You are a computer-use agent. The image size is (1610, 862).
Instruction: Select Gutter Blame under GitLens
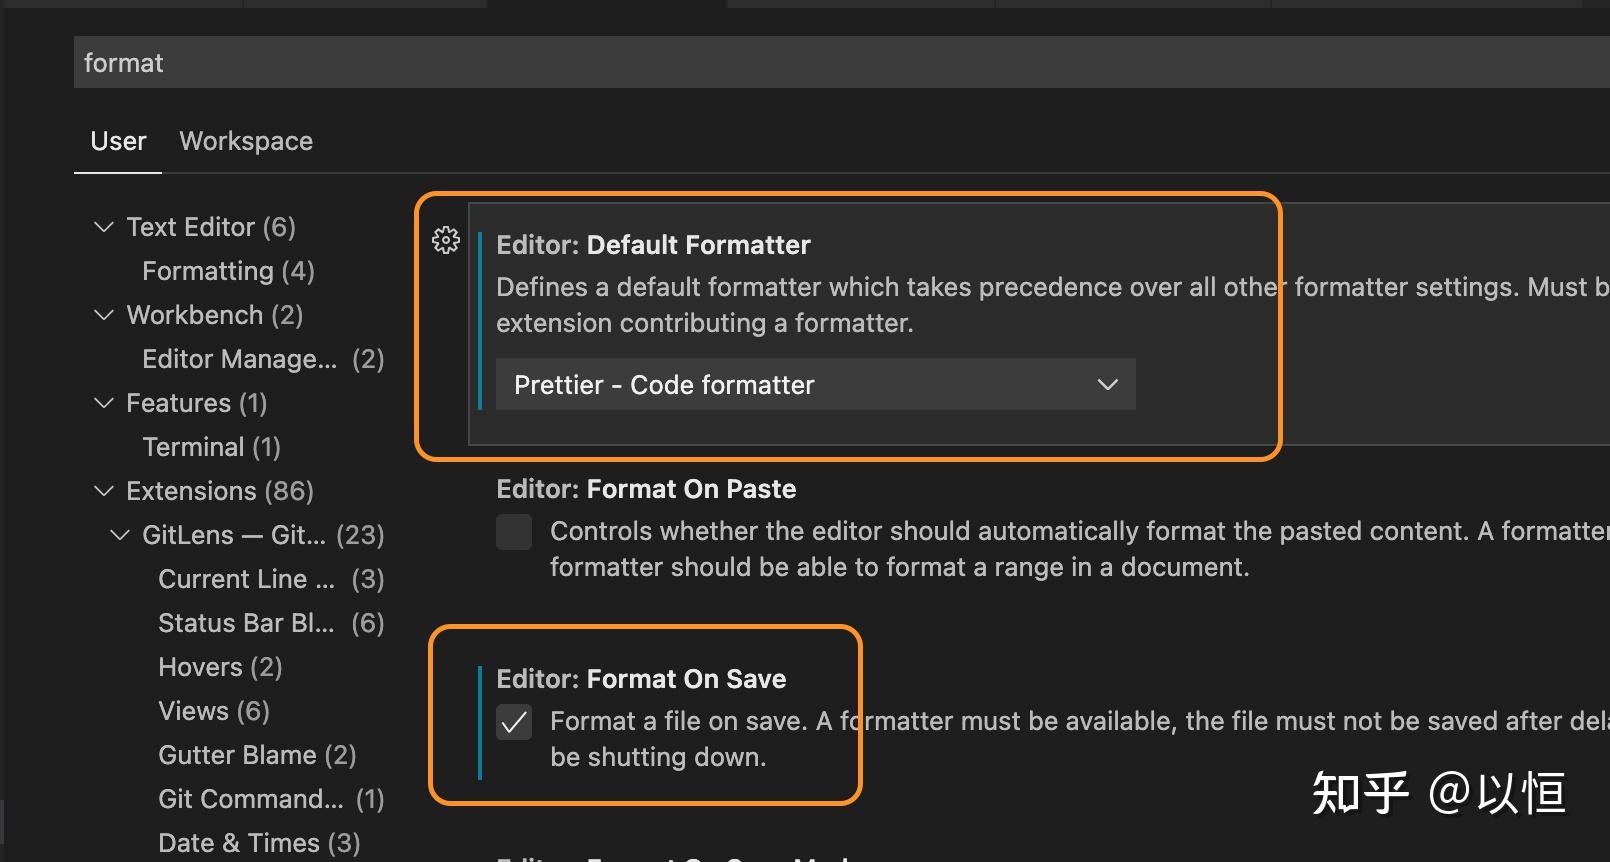tap(257, 754)
